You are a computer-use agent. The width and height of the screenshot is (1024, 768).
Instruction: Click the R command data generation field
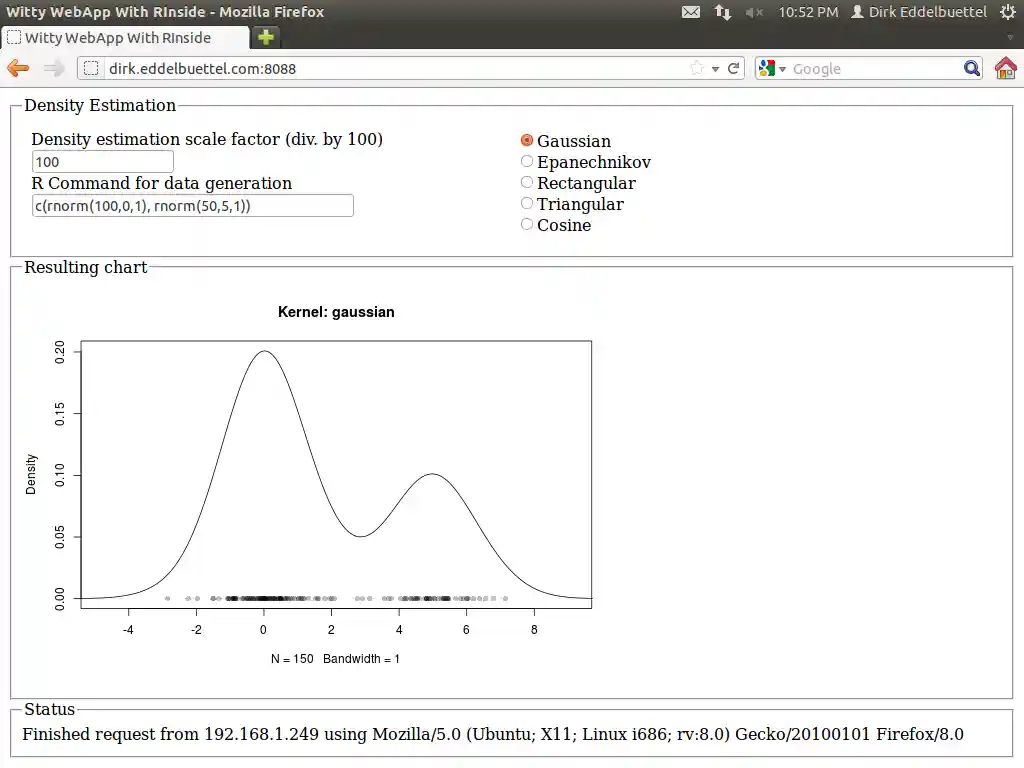point(193,206)
